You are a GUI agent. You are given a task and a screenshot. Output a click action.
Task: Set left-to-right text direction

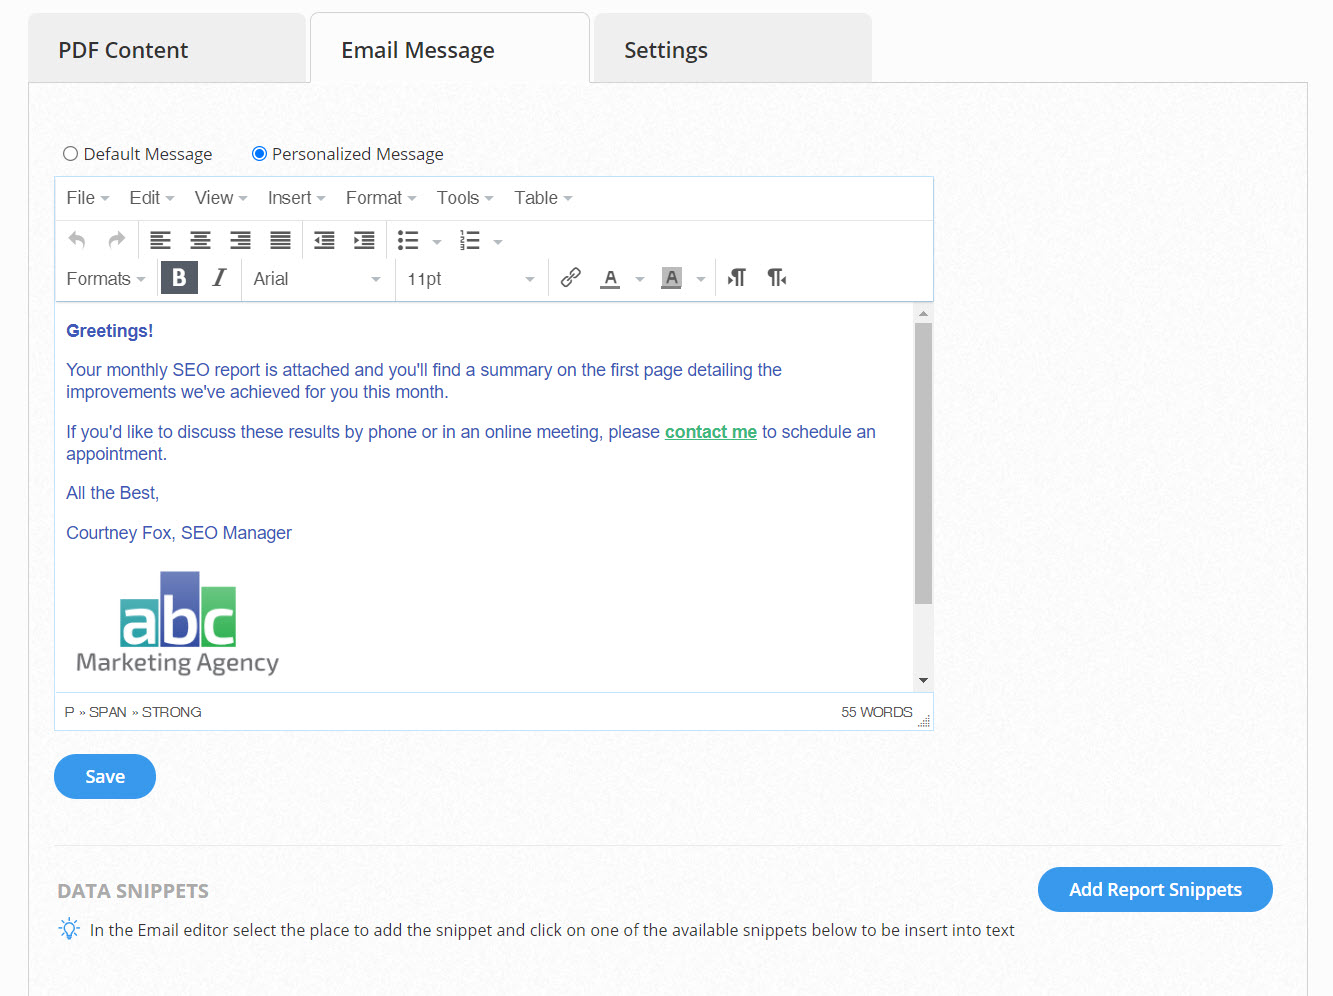pyautogui.click(x=737, y=278)
